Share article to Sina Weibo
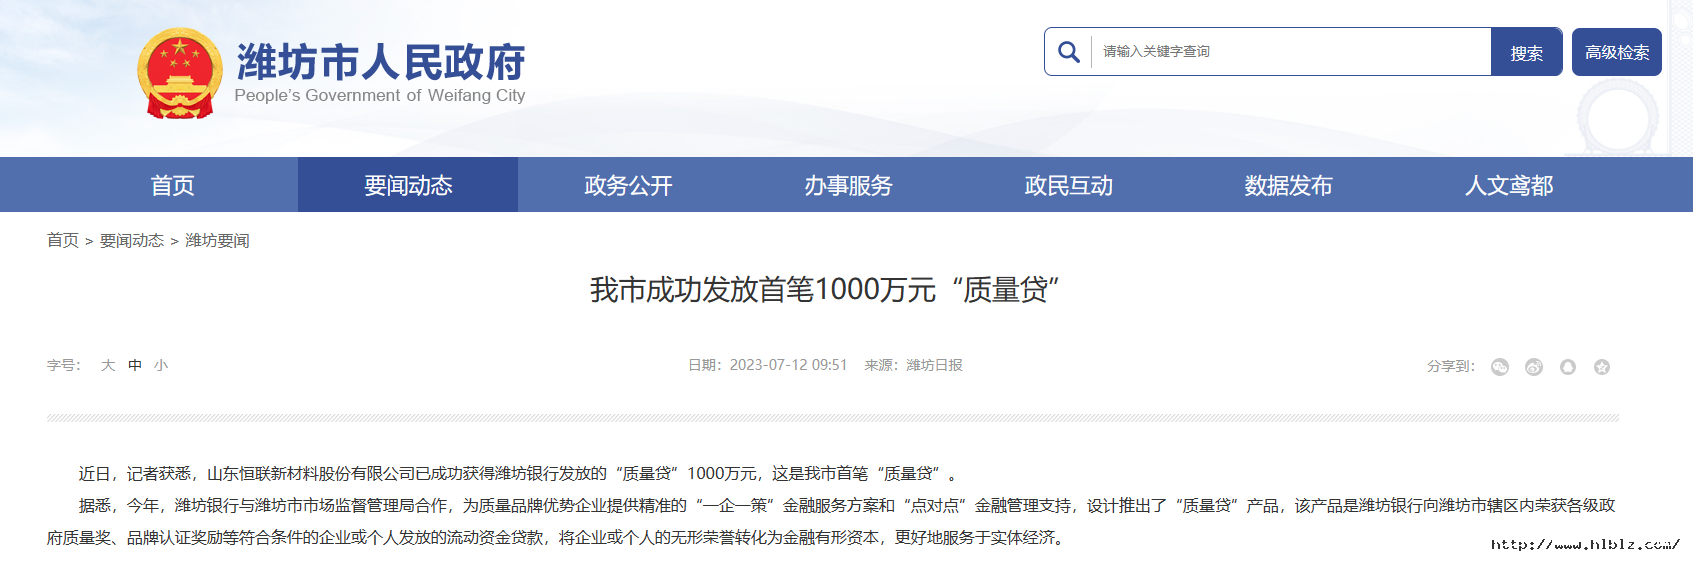 coord(1533,367)
